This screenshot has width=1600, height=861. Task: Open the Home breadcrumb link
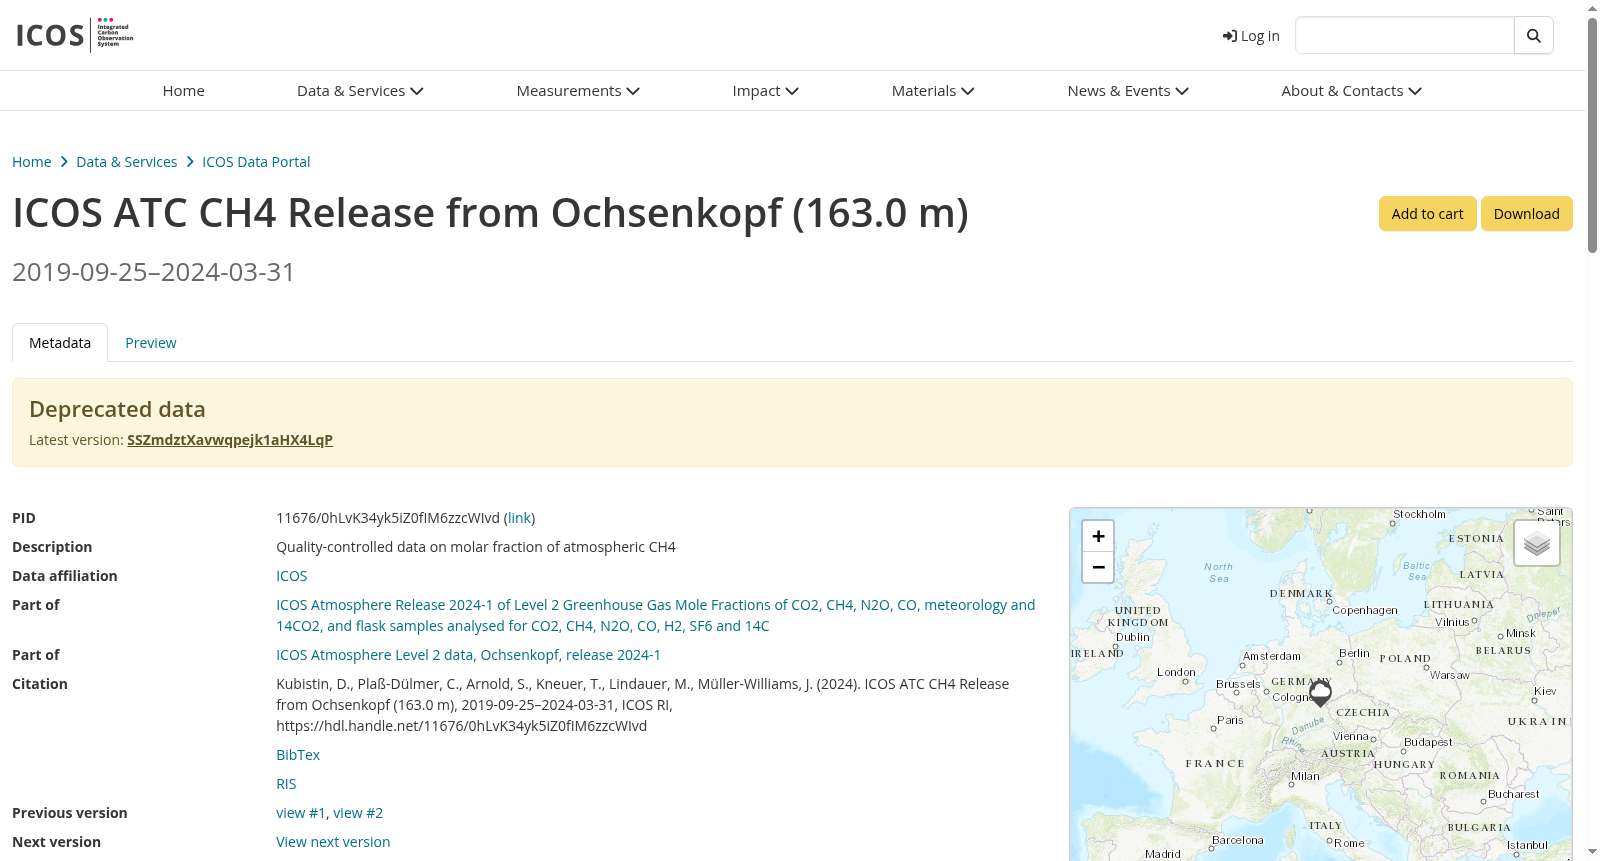(x=32, y=162)
